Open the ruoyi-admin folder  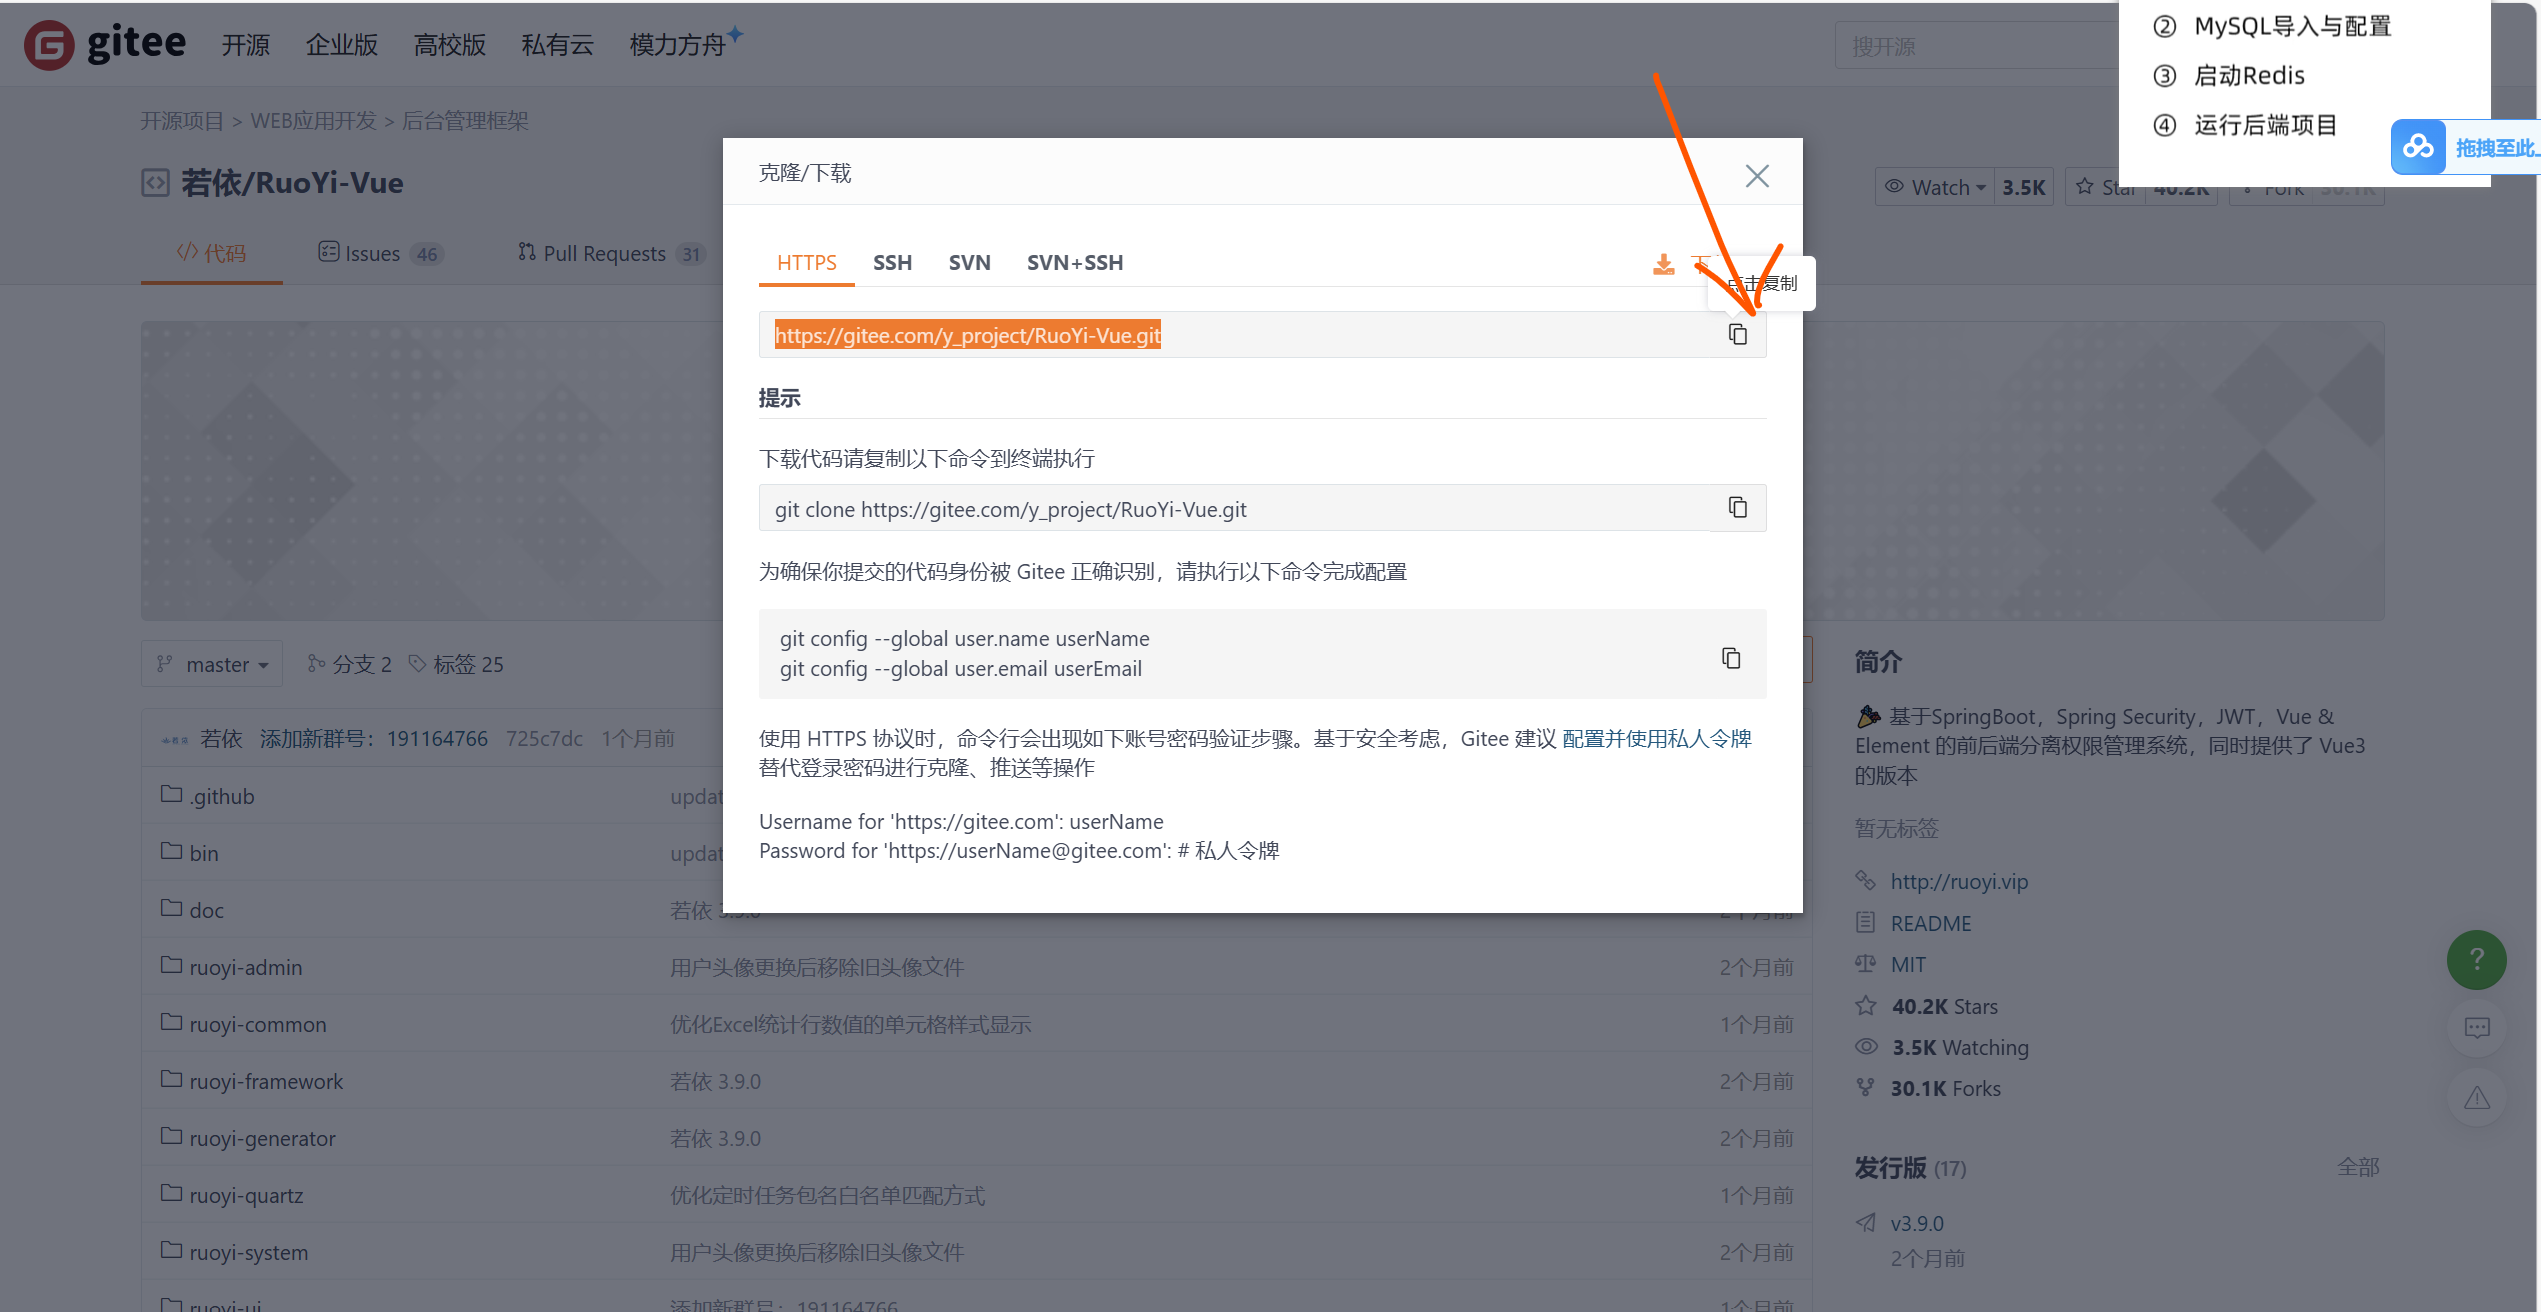coord(245,967)
